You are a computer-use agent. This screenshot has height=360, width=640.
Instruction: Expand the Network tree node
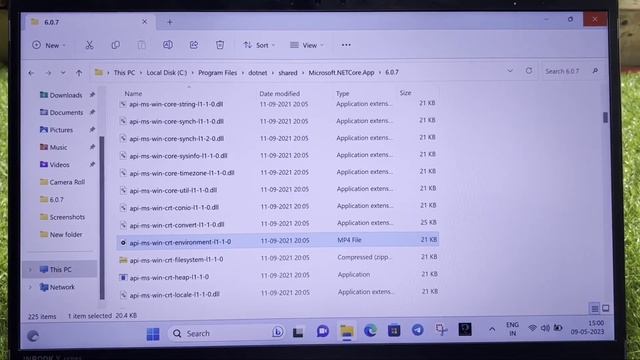(30, 287)
